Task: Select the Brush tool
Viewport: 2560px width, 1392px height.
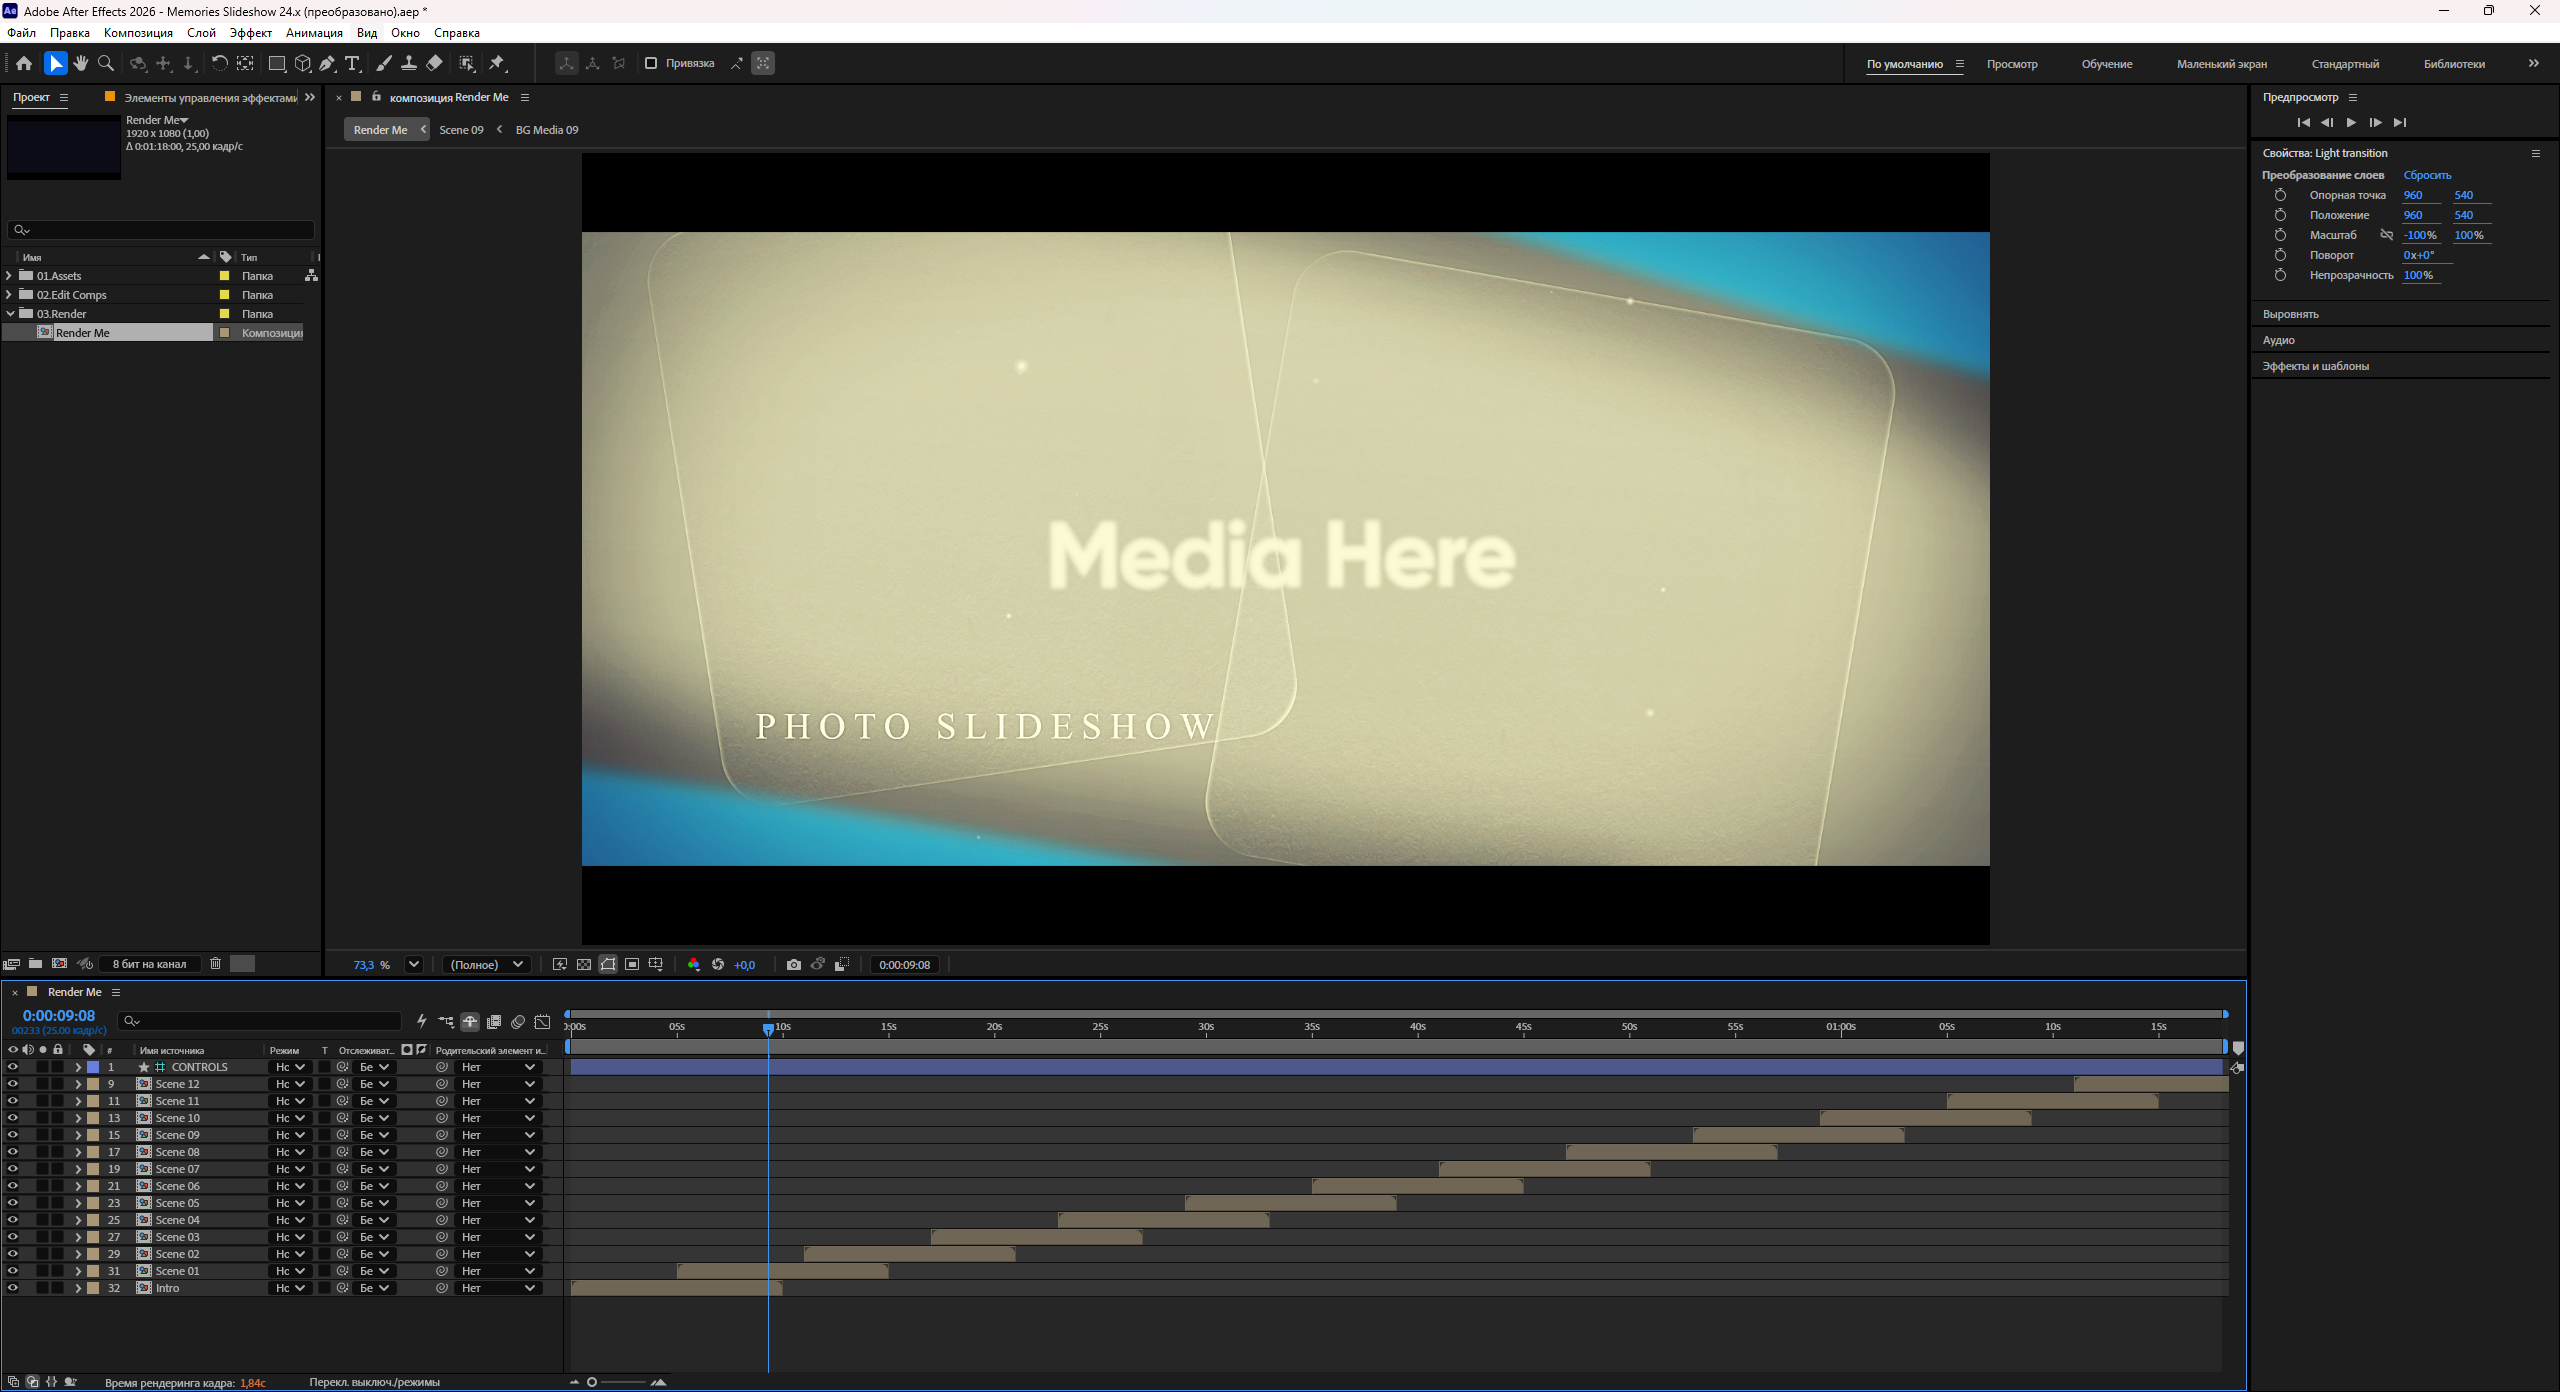Action: point(384,63)
